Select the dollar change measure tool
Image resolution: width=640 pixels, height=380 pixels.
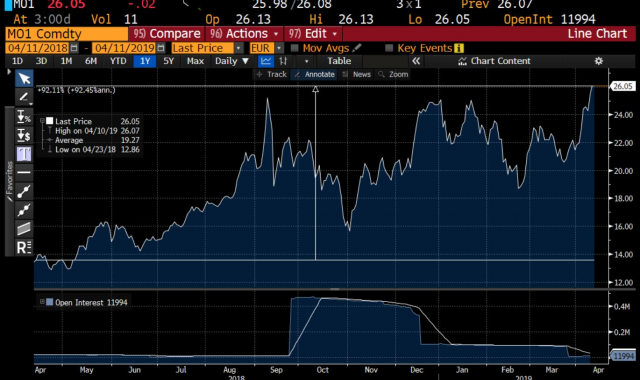(x=24, y=135)
